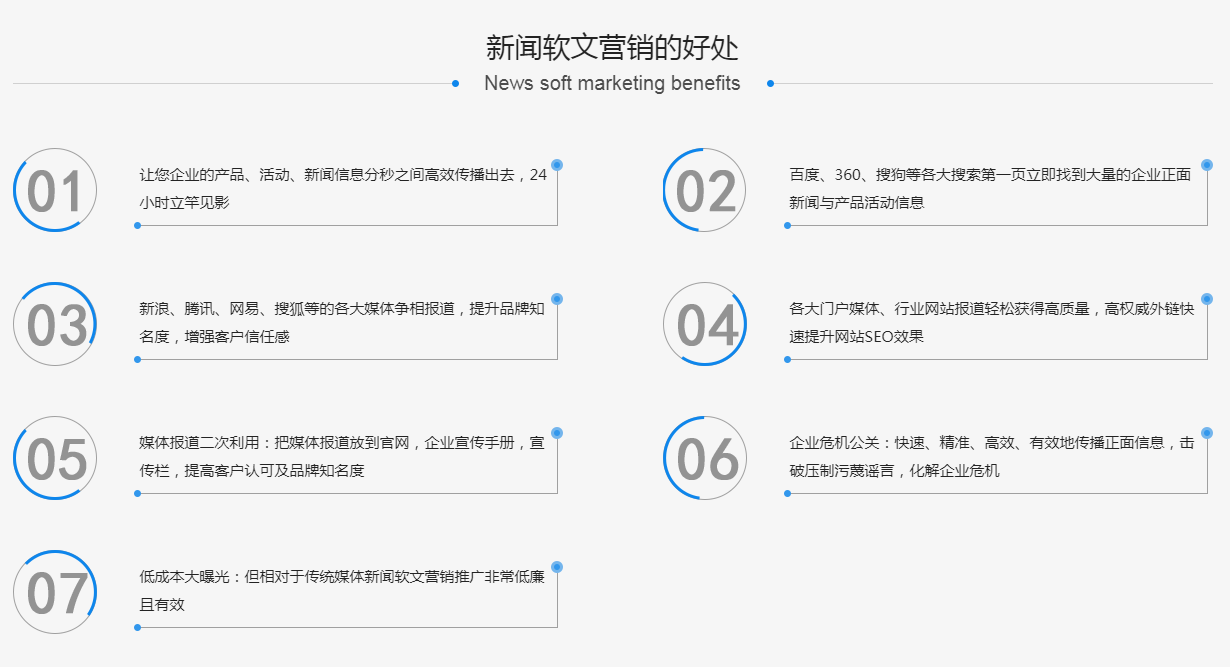Screen dimensions: 1230x667
Task: Click the line 破压制污蔑谣言，化解企业危机
Action: tap(894, 470)
